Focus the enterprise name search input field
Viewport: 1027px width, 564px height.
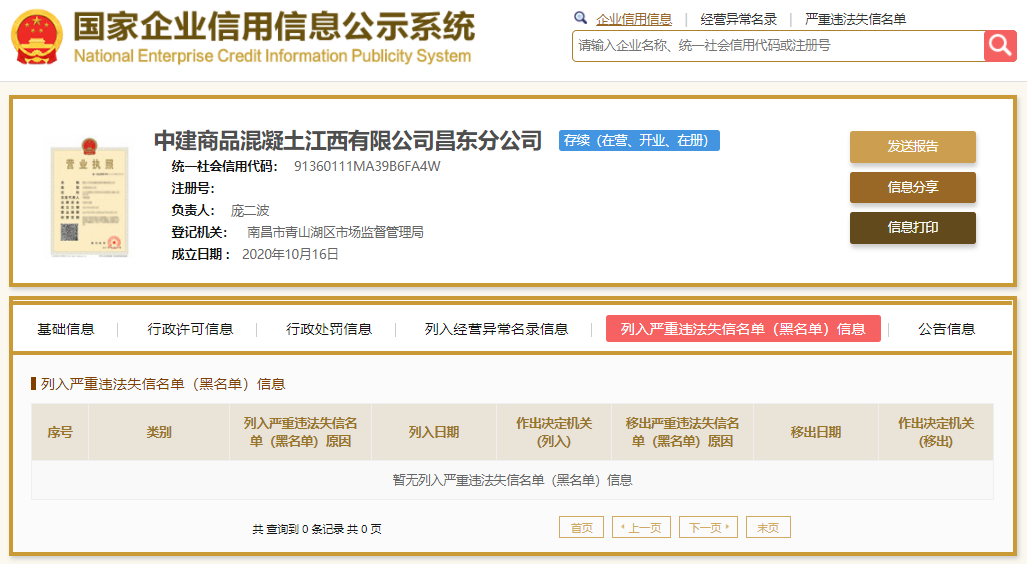(778, 46)
